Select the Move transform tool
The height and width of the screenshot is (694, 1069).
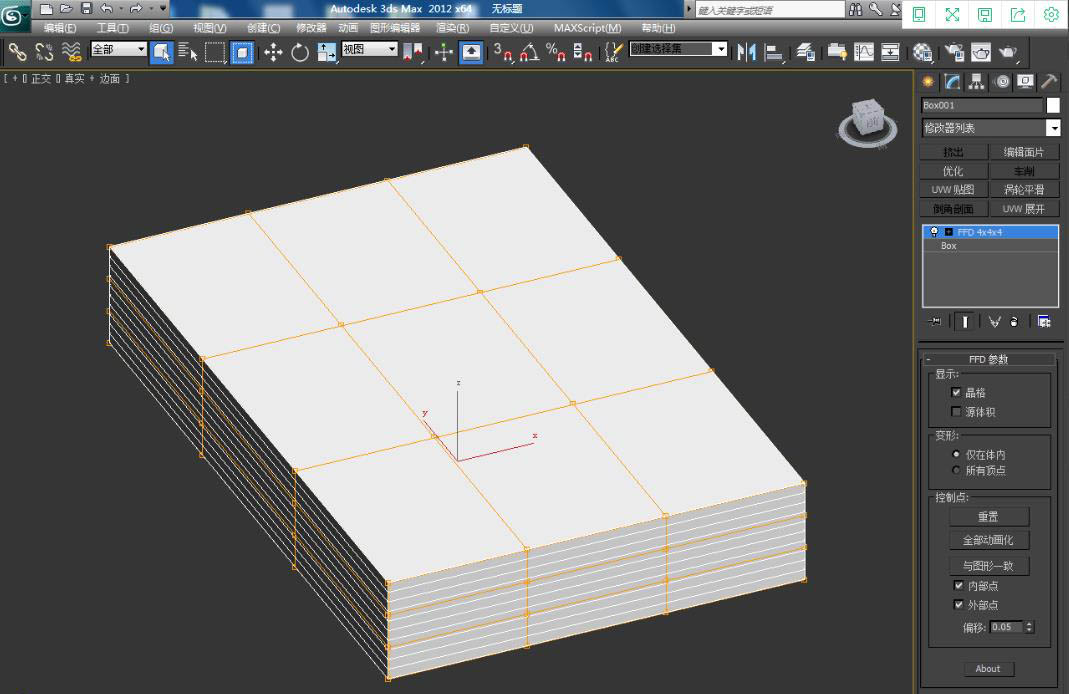point(273,52)
